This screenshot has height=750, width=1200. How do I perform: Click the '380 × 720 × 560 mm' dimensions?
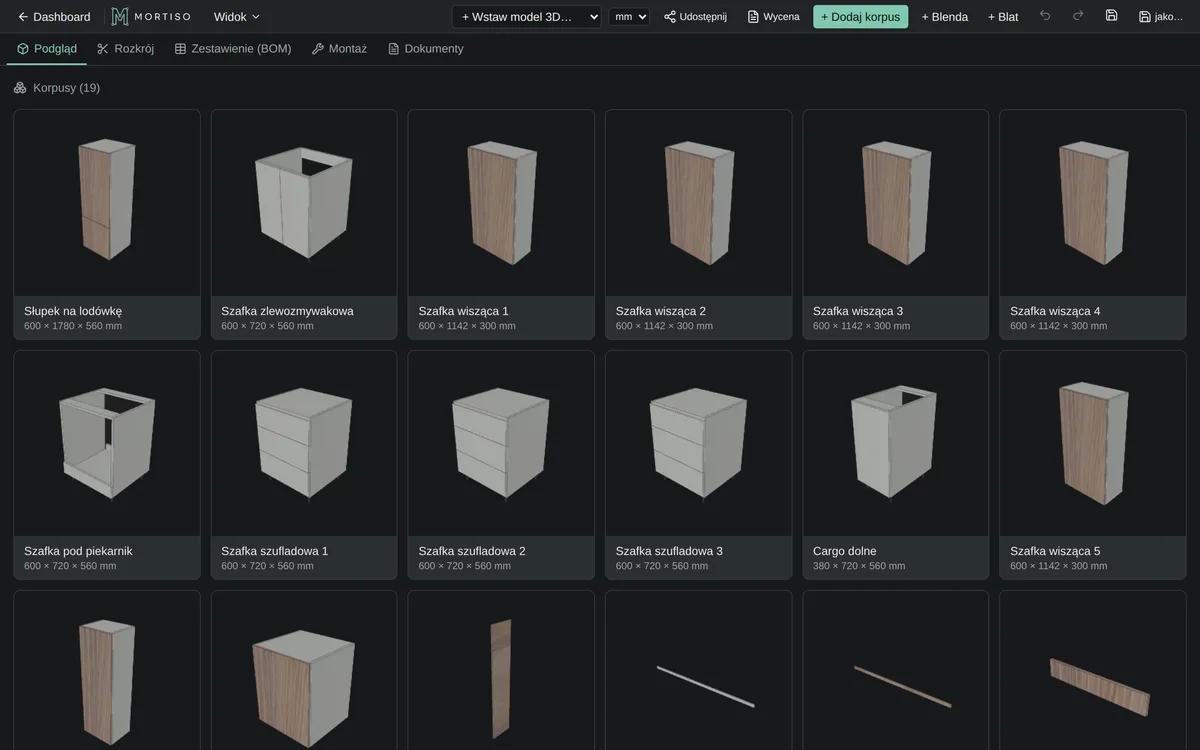(x=859, y=566)
